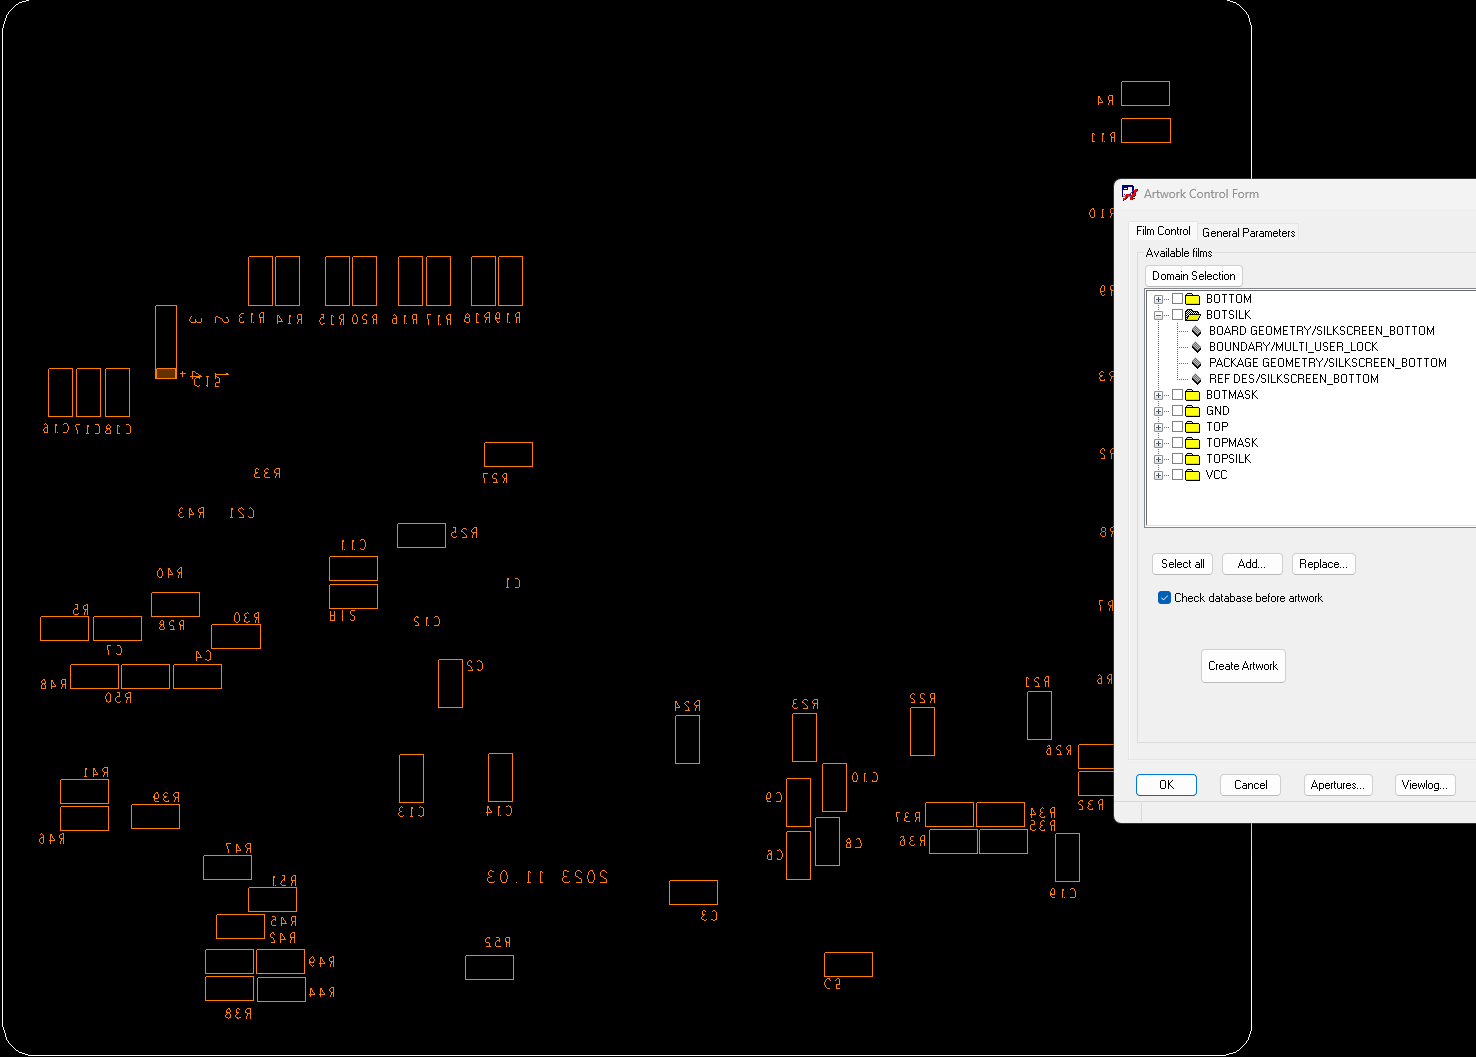The width and height of the screenshot is (1476, 1057).
Task: Click diamond icon beside PACKAGE GEOMETRY/SILKSCREEN_BOTTOM
Action: point(1197,363)
